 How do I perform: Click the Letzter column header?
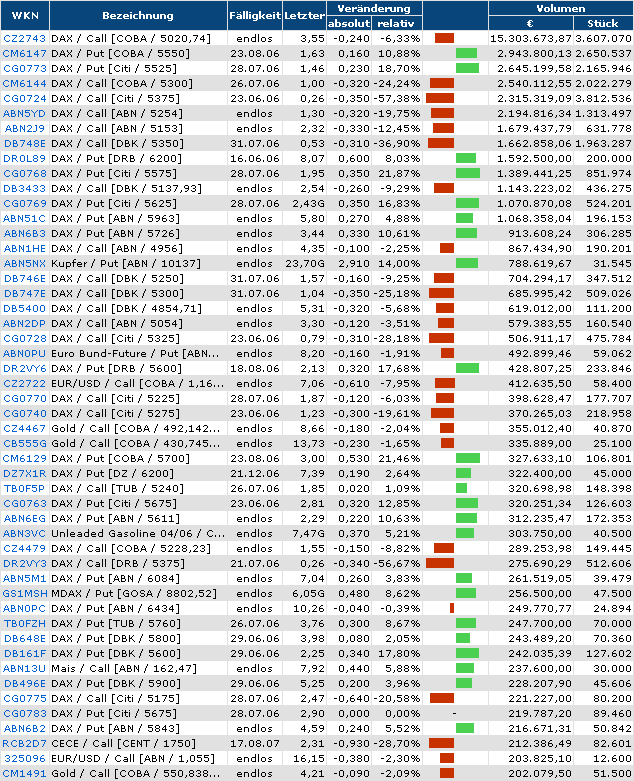click(x=304, y=15)
